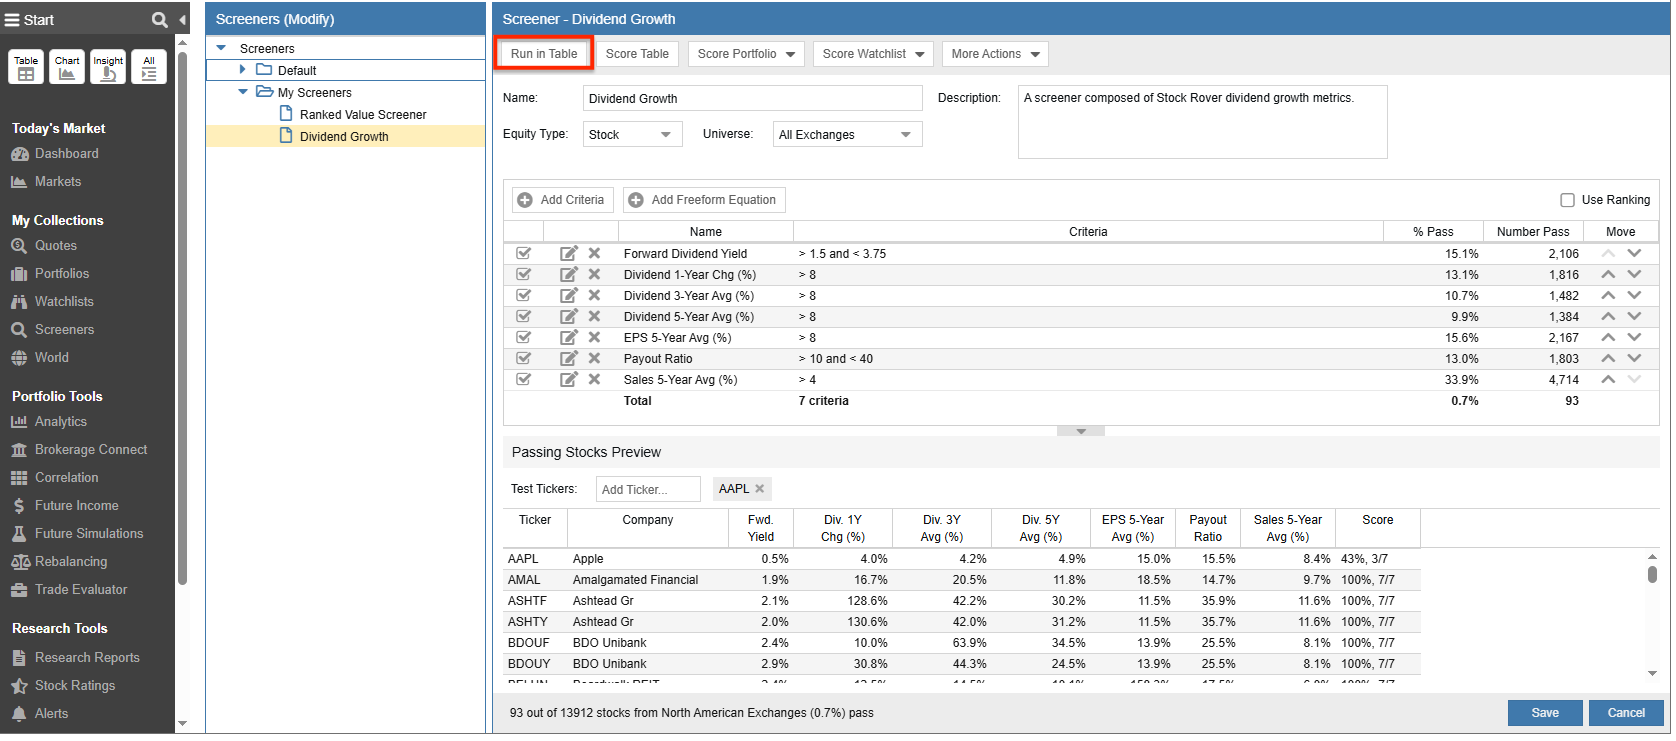
Task: Move Dividend 1-Year Chg criterion up
Action: point(1608,274)
